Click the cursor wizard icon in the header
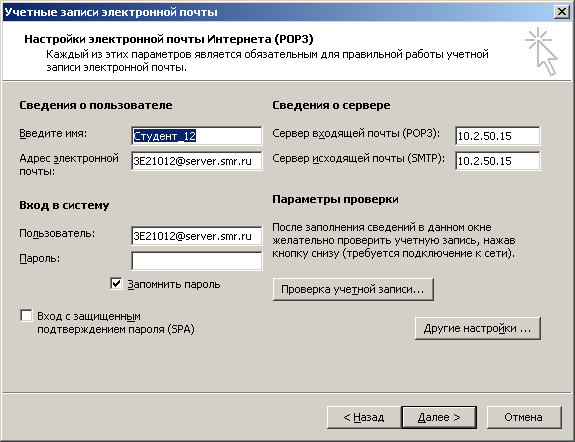 pos(541,51)
